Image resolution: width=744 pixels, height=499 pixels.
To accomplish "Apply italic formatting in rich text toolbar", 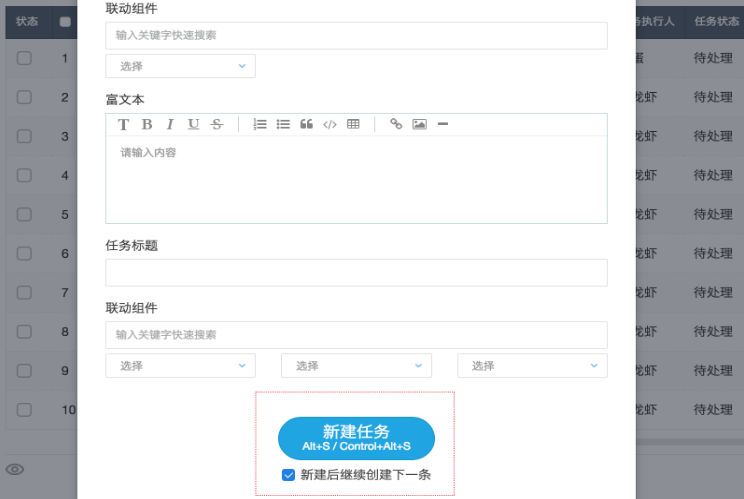I will click(170, 124).
